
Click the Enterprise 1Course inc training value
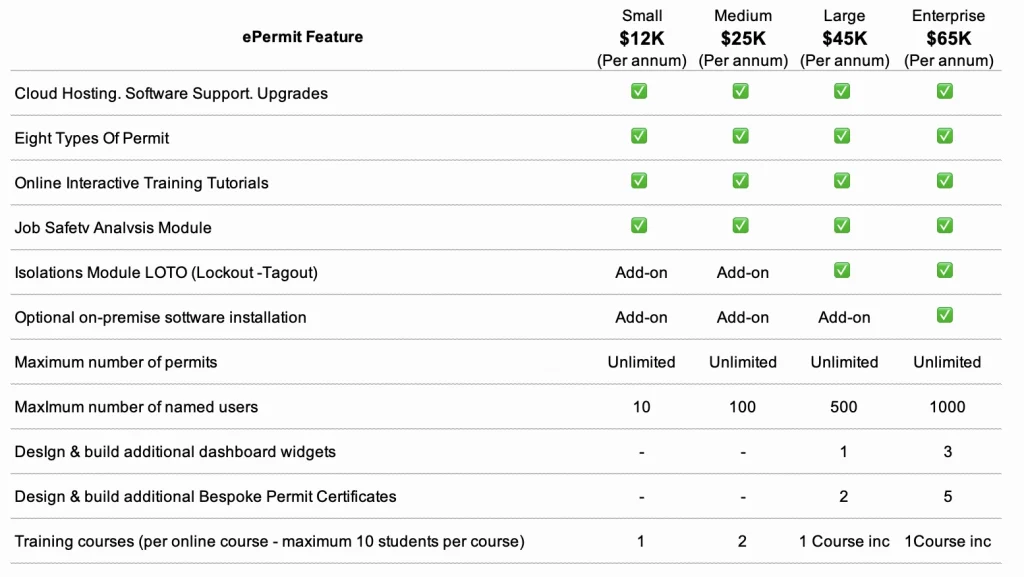pos(948,541)
